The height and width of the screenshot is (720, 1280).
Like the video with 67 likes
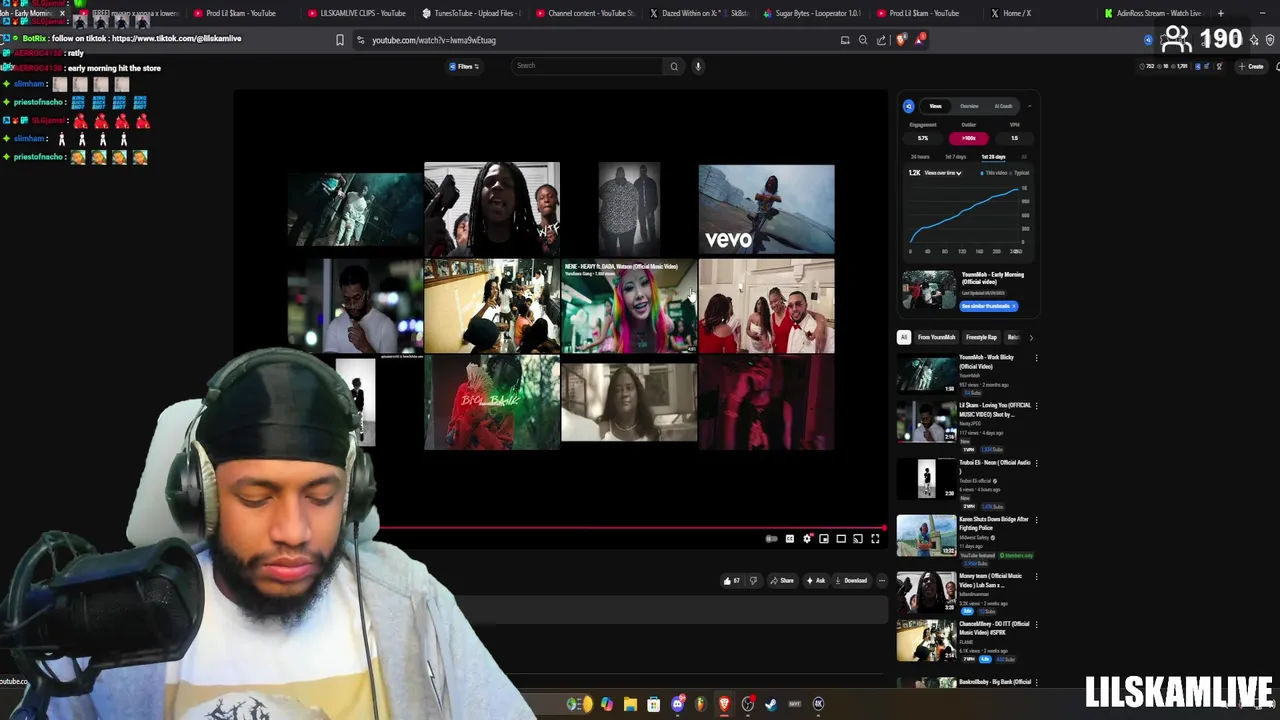733,581
